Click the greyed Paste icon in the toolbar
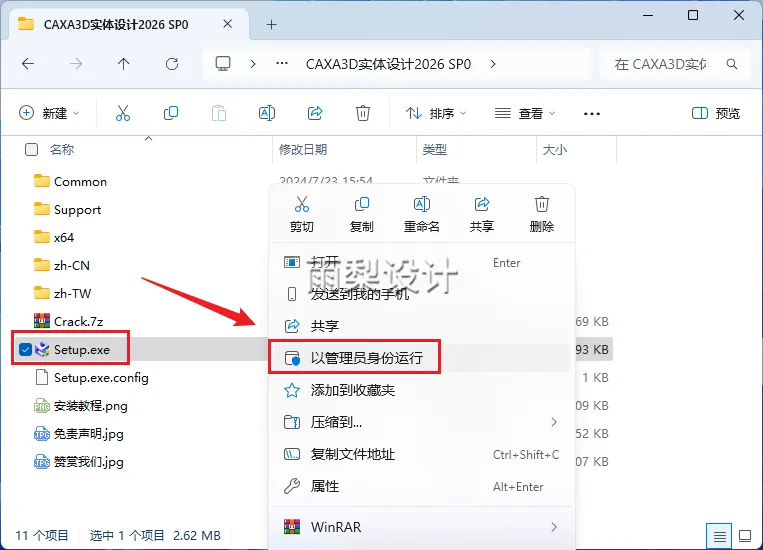Image resolution: width=763 pixels, height=550 pixels. tap(218, 113)
